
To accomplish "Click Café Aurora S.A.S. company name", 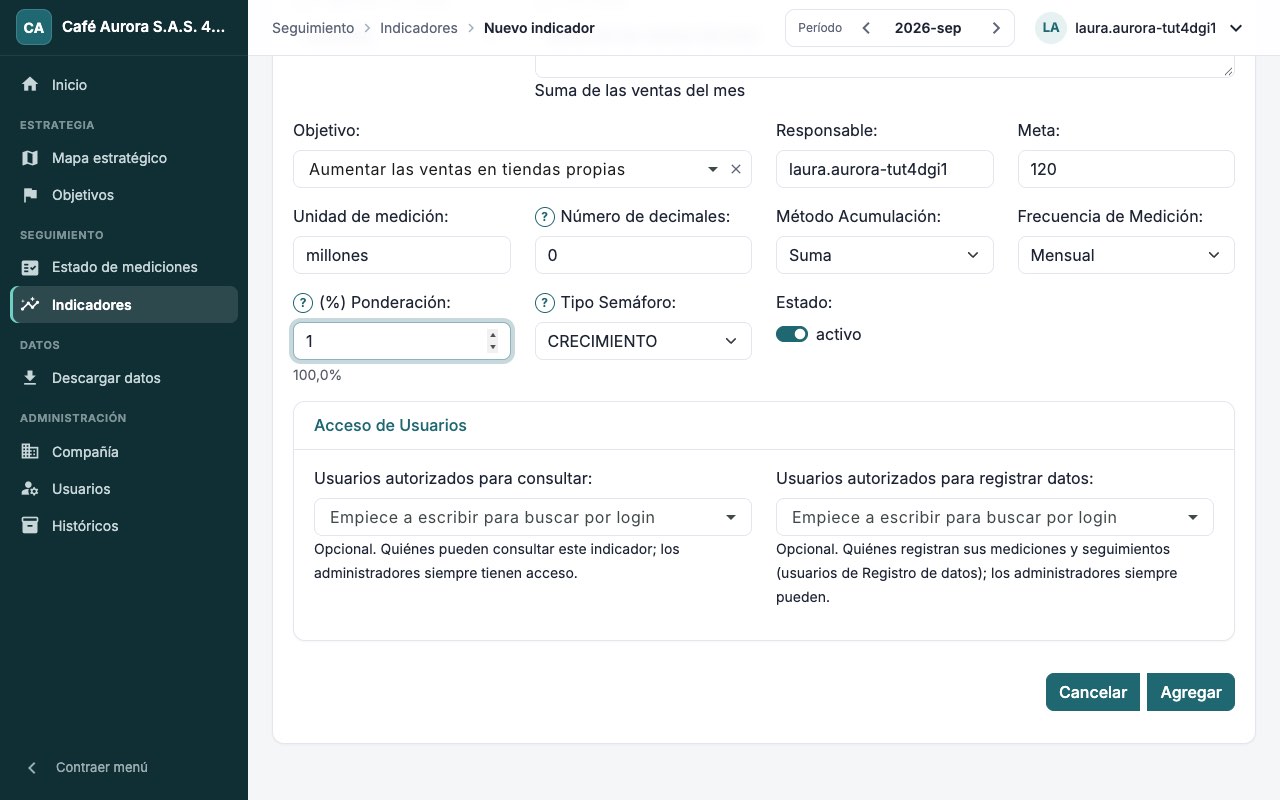I will click(x=143, y=27).
